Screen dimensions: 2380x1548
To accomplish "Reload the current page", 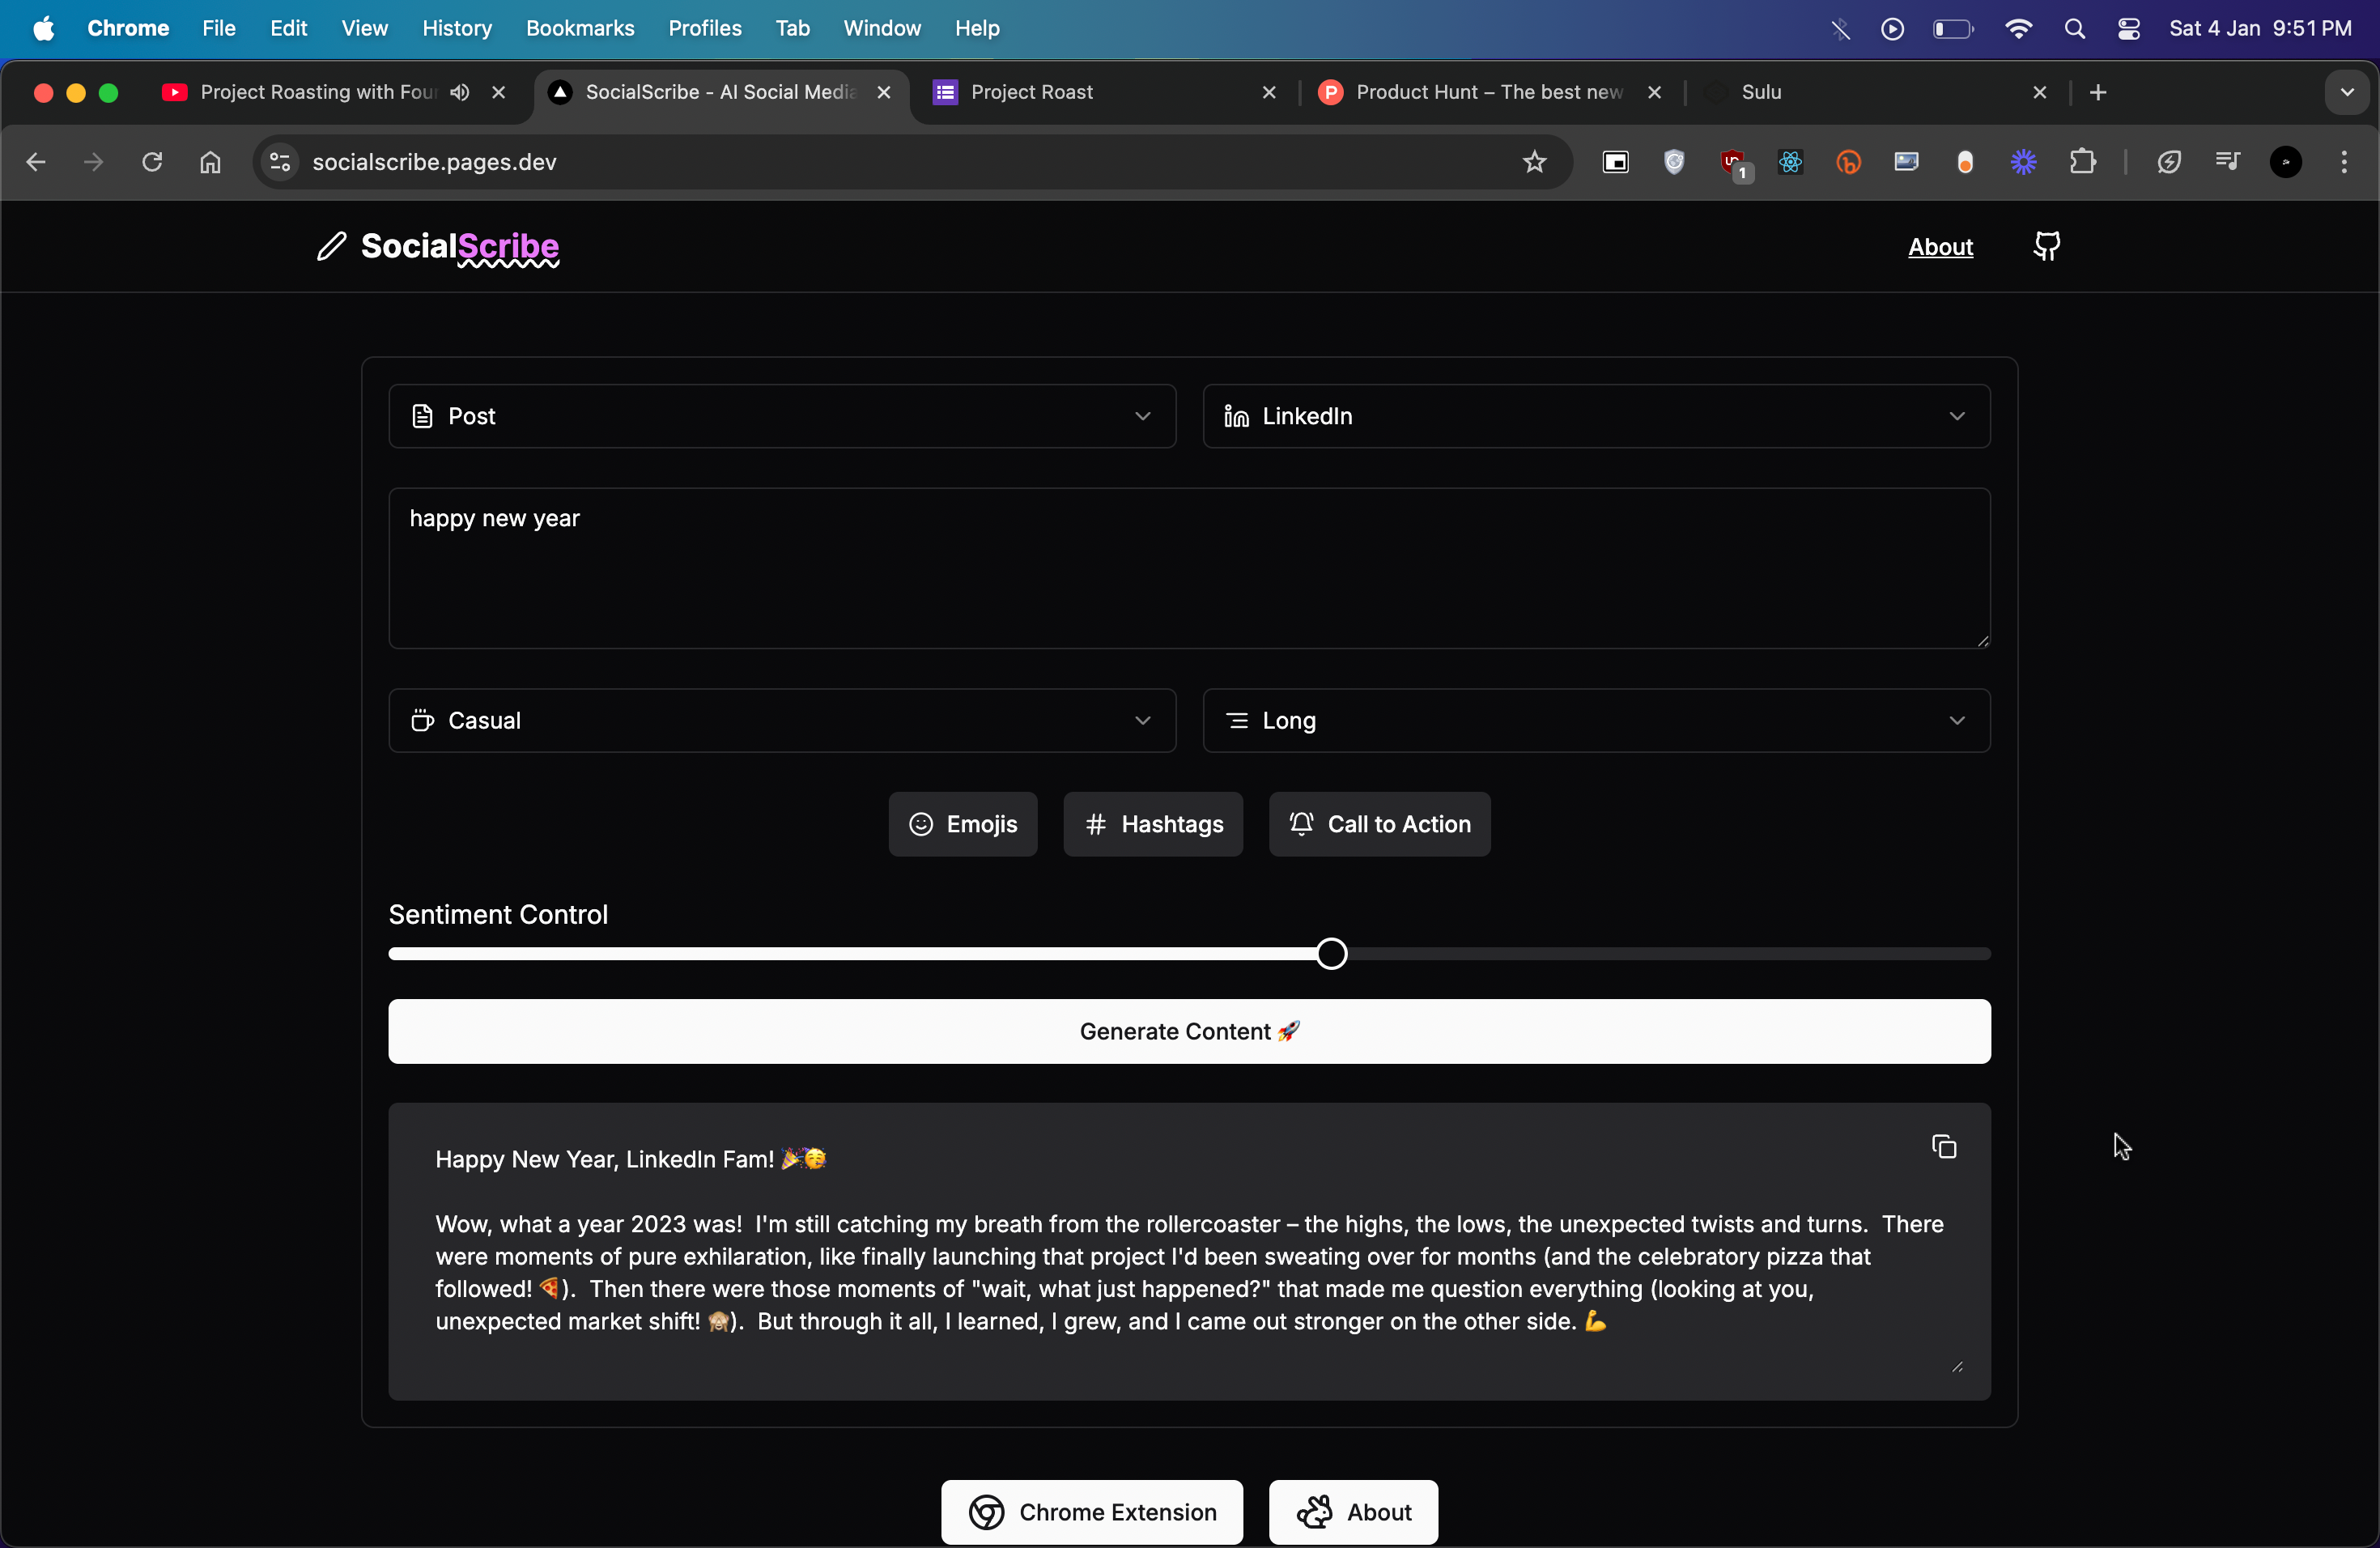I will (152, 162).
